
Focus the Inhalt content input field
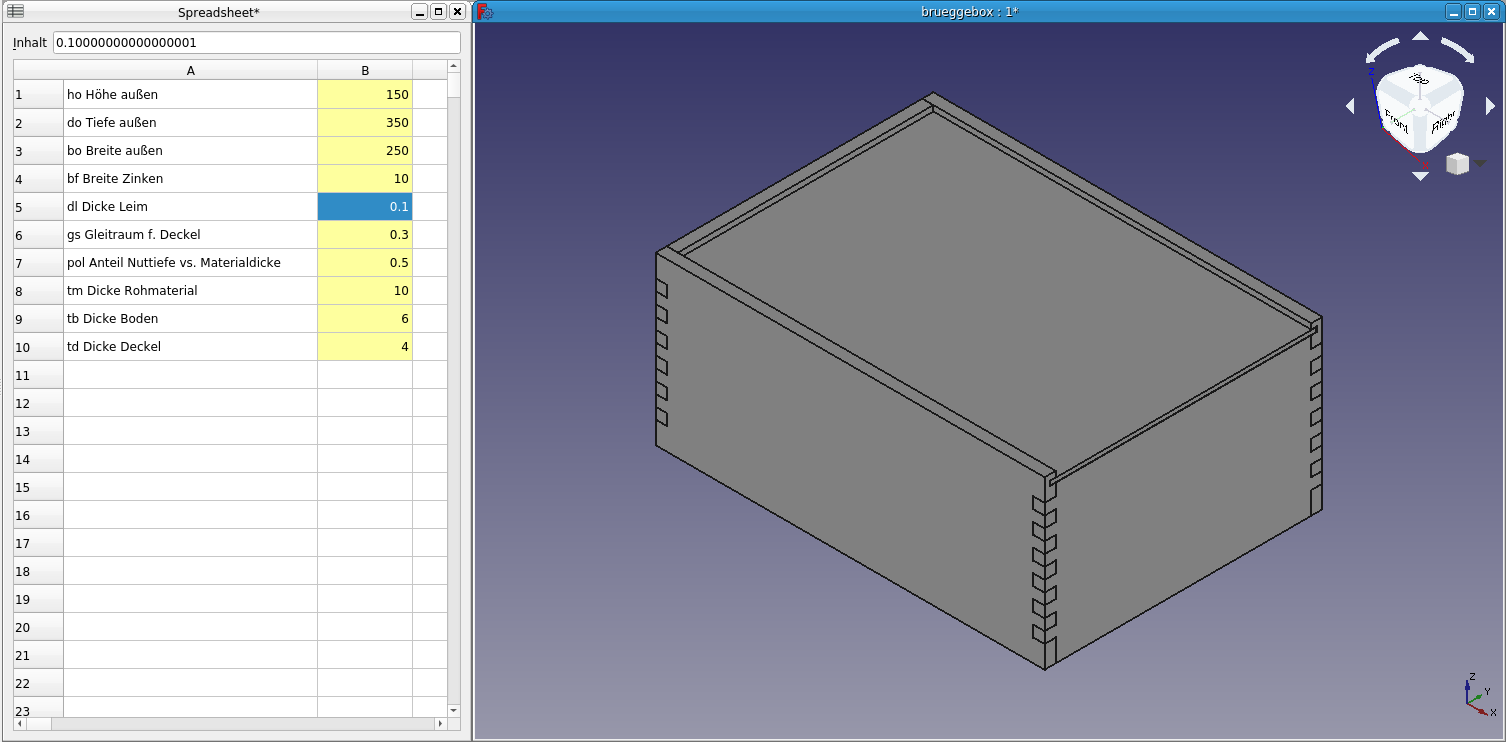[x=256, y=43]
